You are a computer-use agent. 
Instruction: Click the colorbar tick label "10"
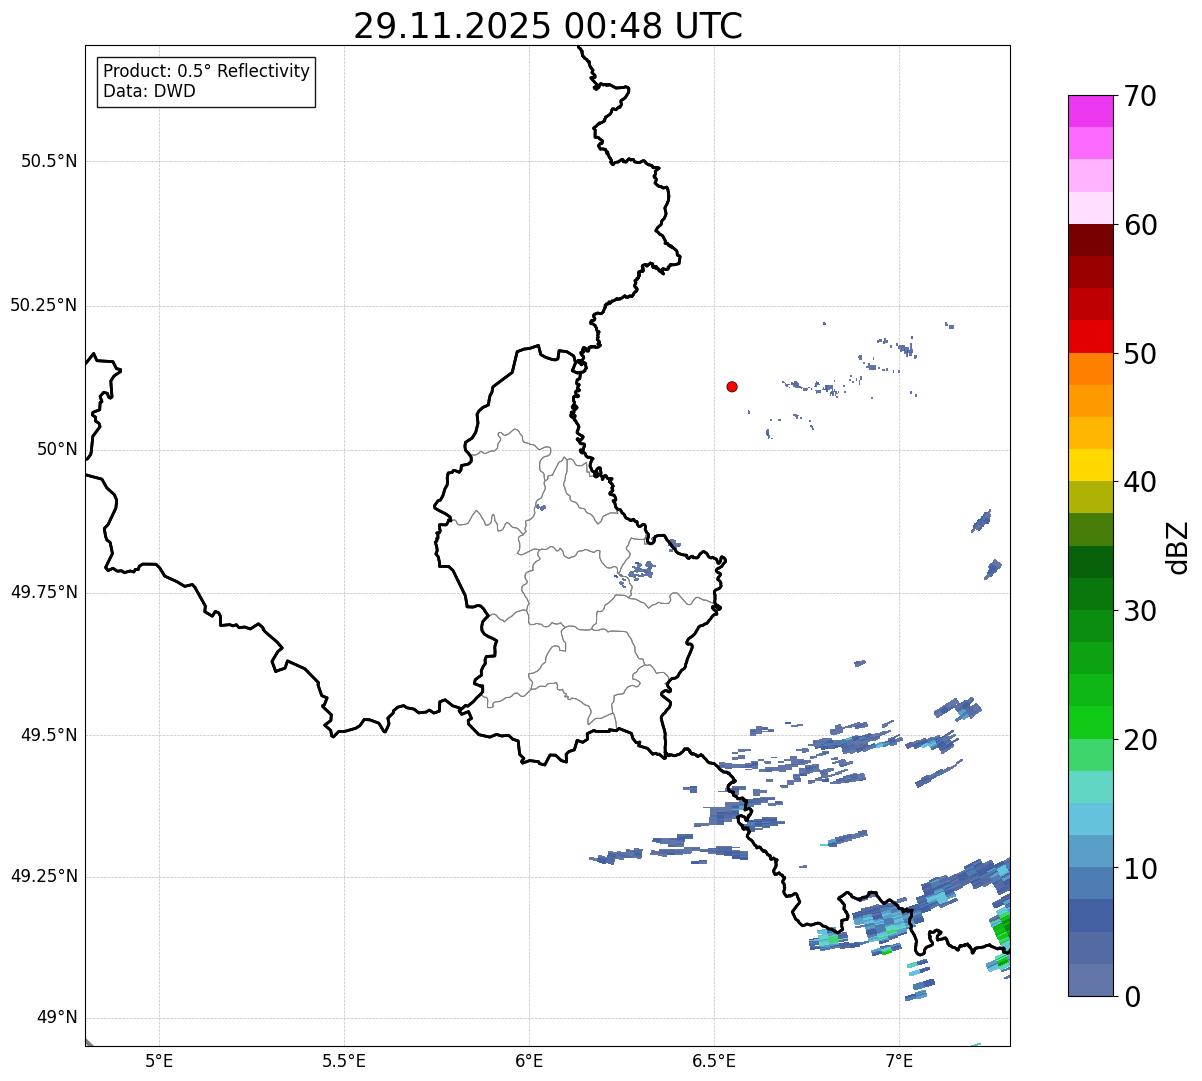pyautogui.click(x=1140, y=869)
